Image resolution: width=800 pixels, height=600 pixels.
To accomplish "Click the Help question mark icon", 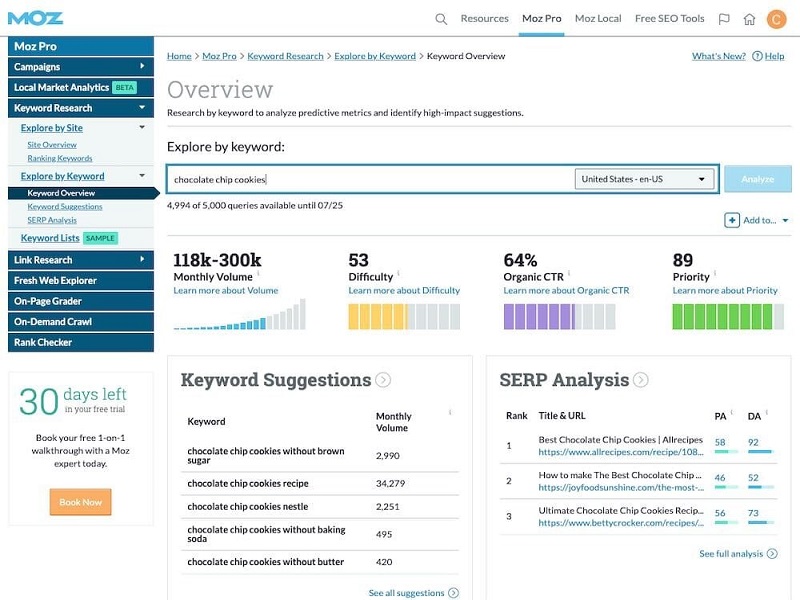I will (757, 56).
